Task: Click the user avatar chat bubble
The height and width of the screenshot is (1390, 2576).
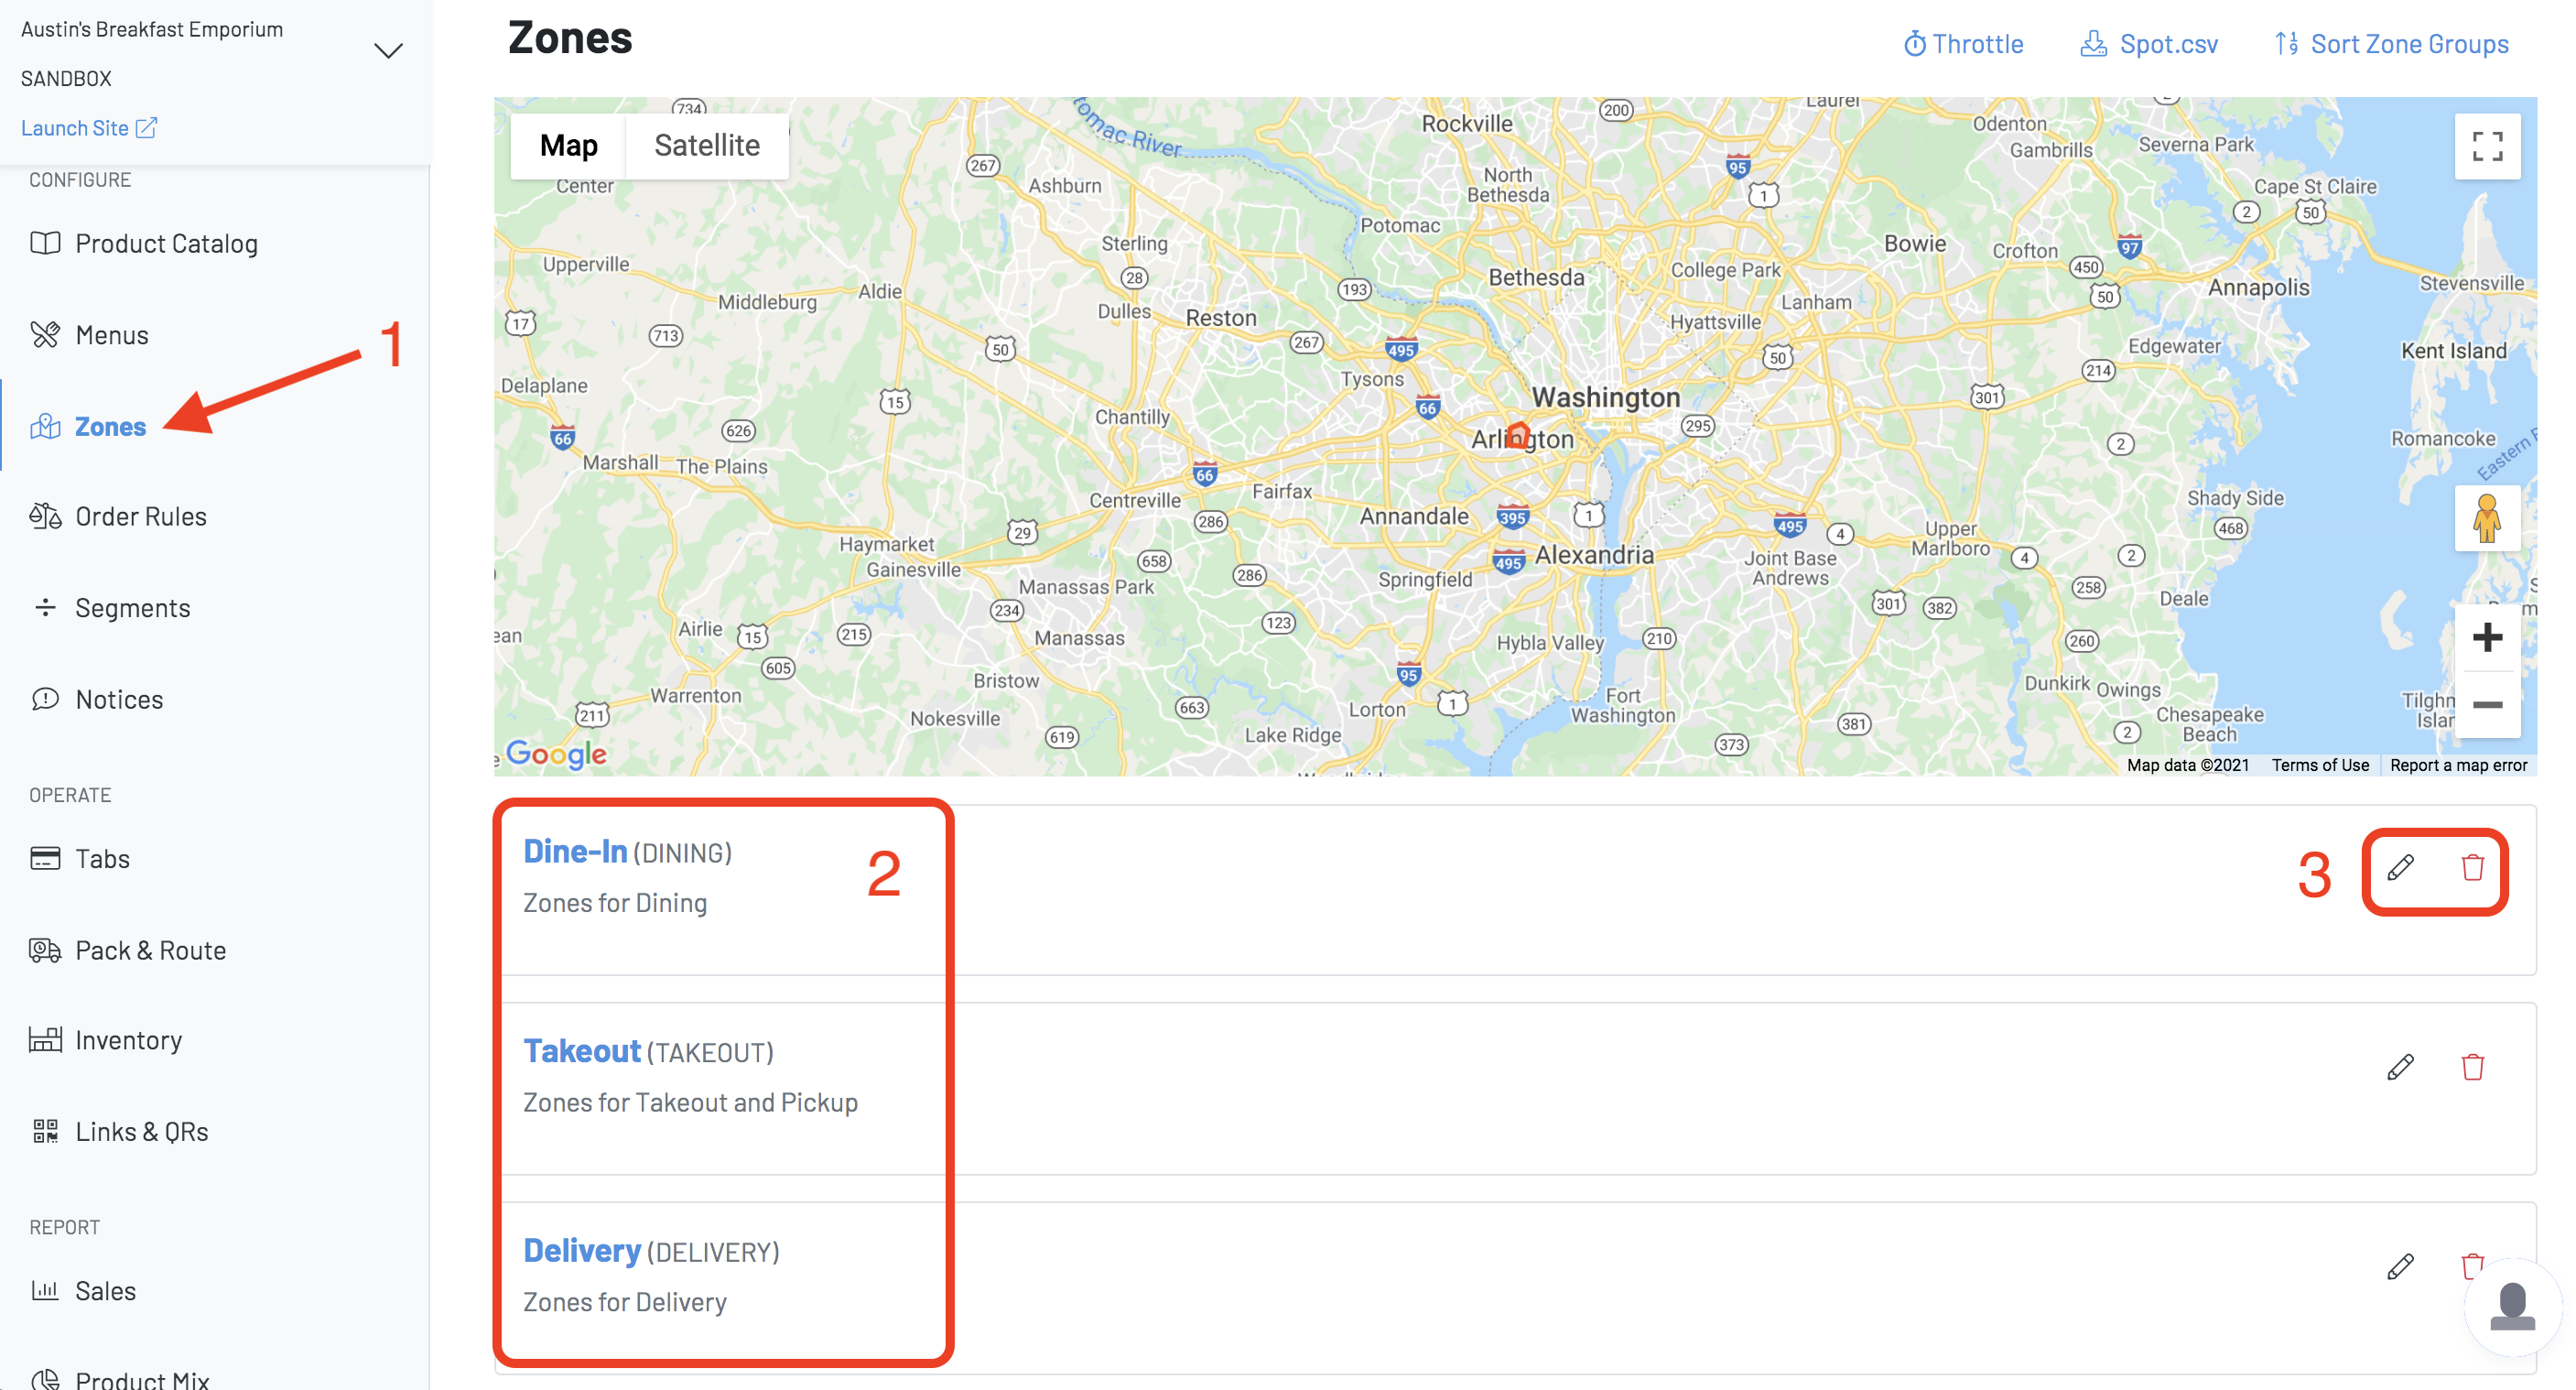Action: click(2512, 1306)
